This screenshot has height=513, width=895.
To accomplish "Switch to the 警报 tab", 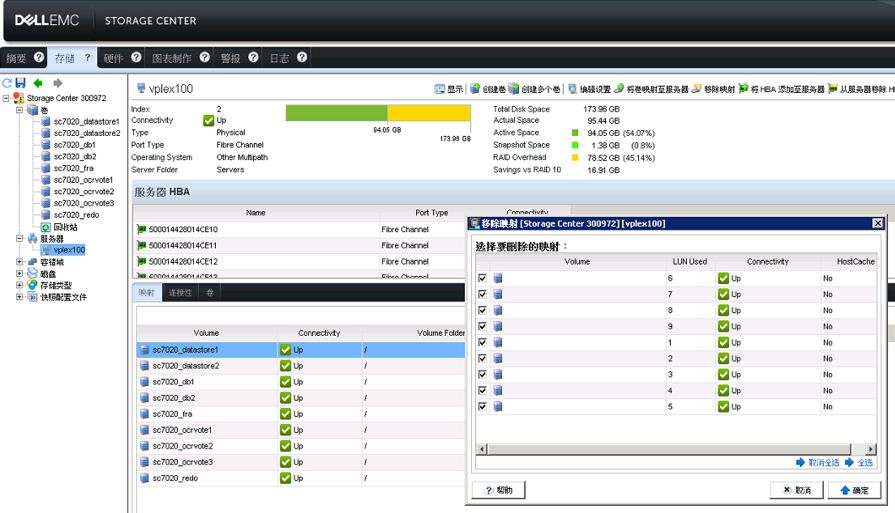I will [230, 58].
